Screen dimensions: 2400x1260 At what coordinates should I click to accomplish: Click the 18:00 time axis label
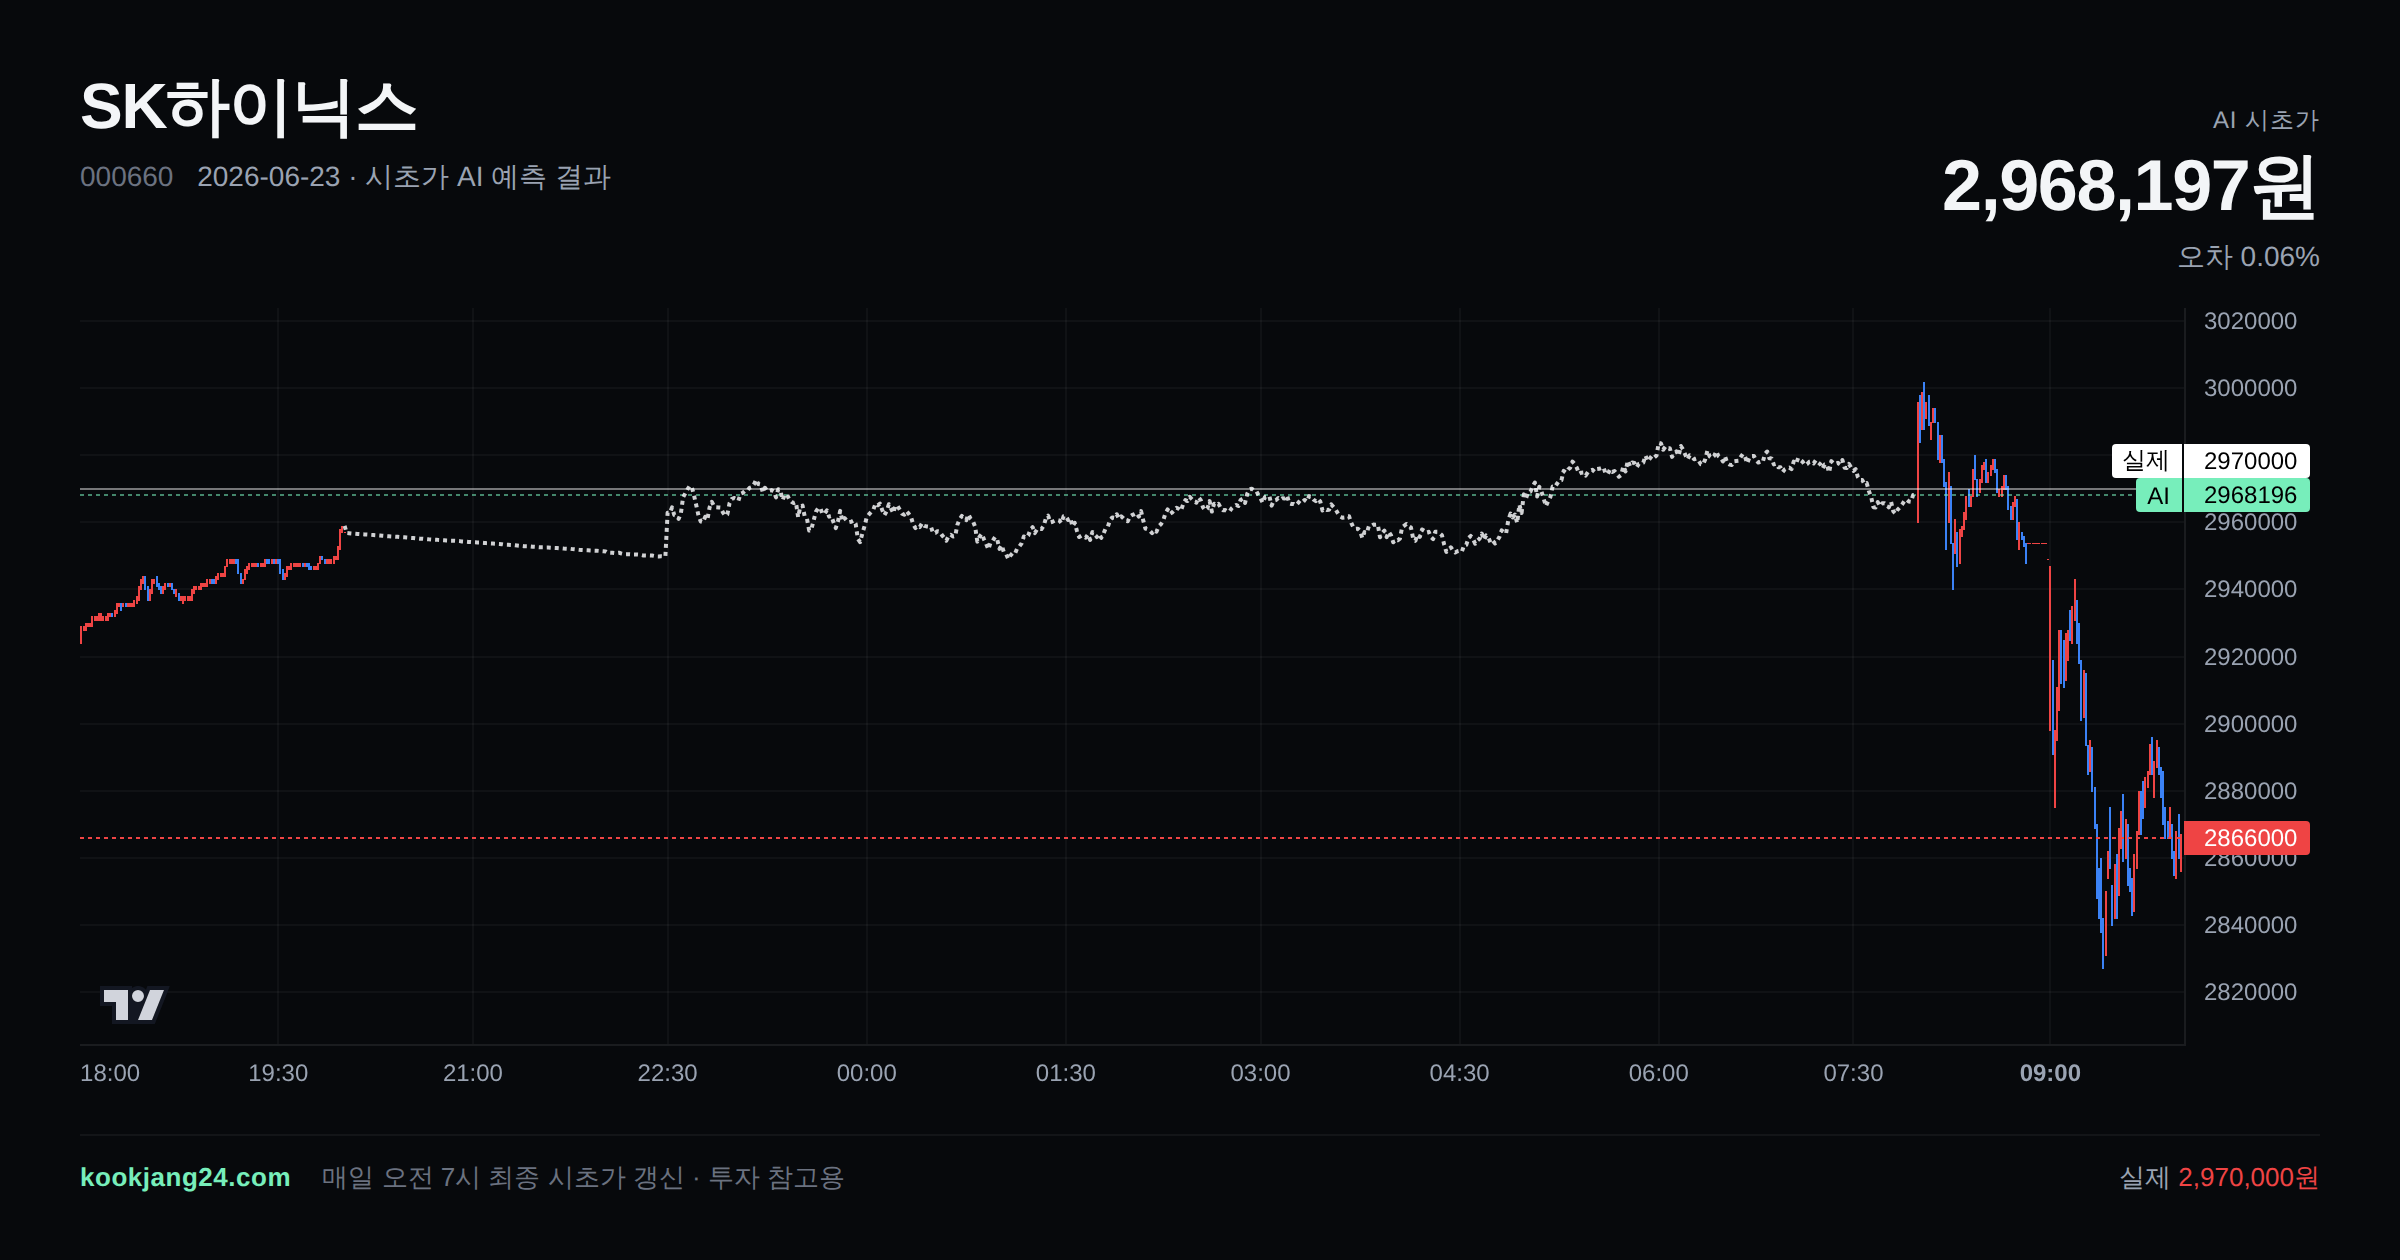[110, 1073]
